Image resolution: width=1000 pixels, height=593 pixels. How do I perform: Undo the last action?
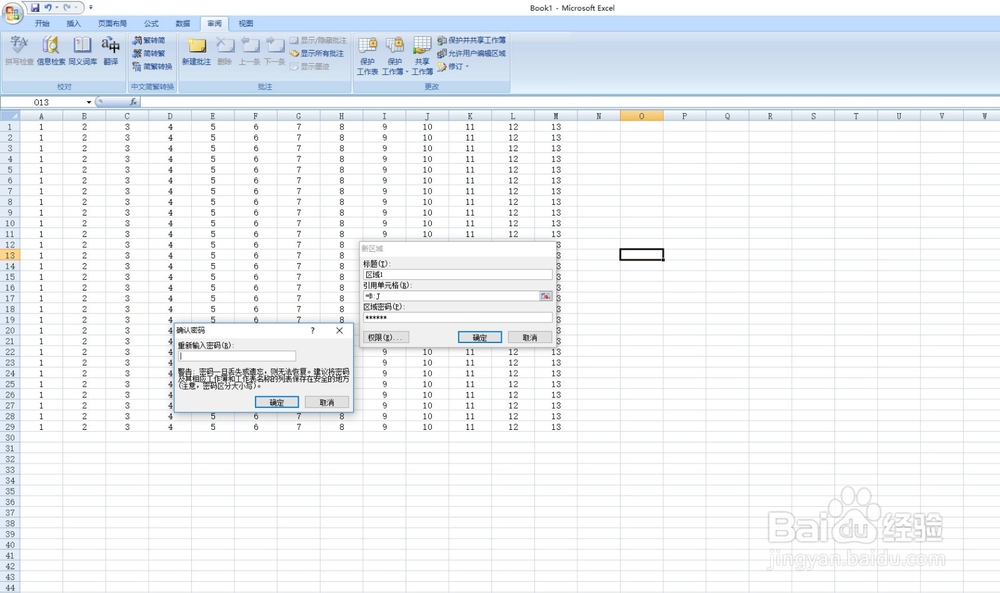point(48,8)
